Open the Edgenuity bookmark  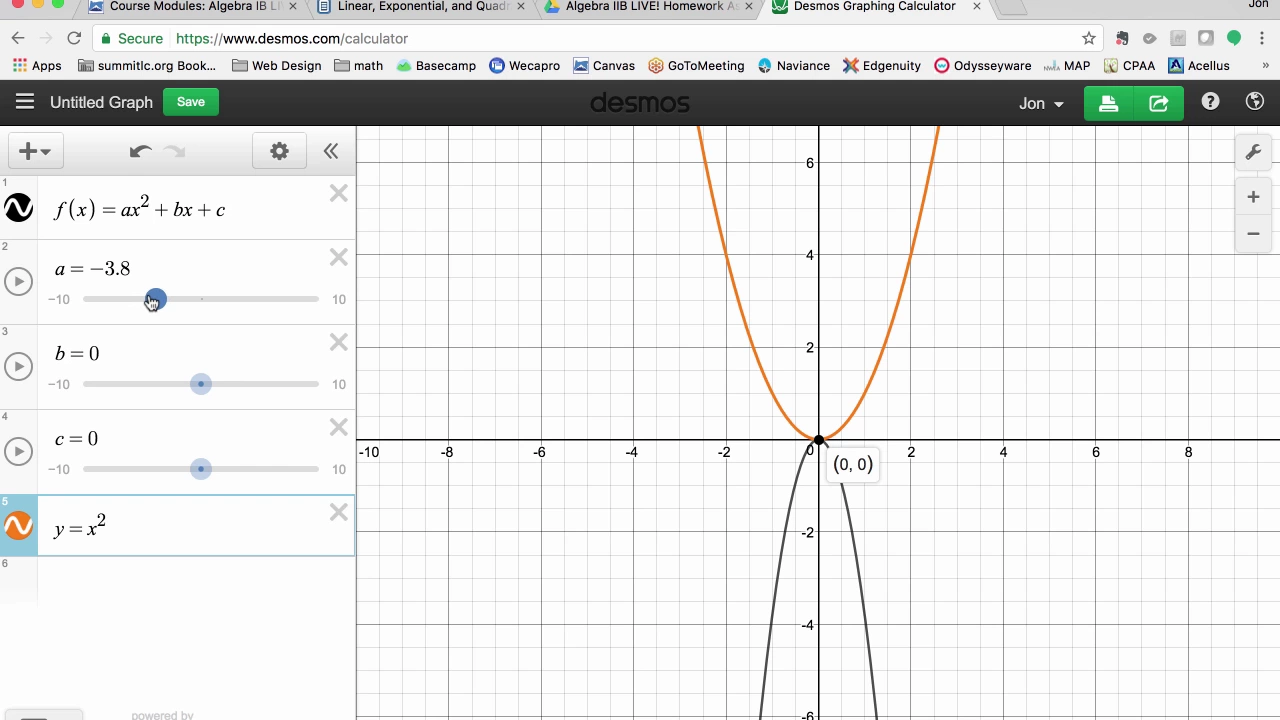[882, 66]
